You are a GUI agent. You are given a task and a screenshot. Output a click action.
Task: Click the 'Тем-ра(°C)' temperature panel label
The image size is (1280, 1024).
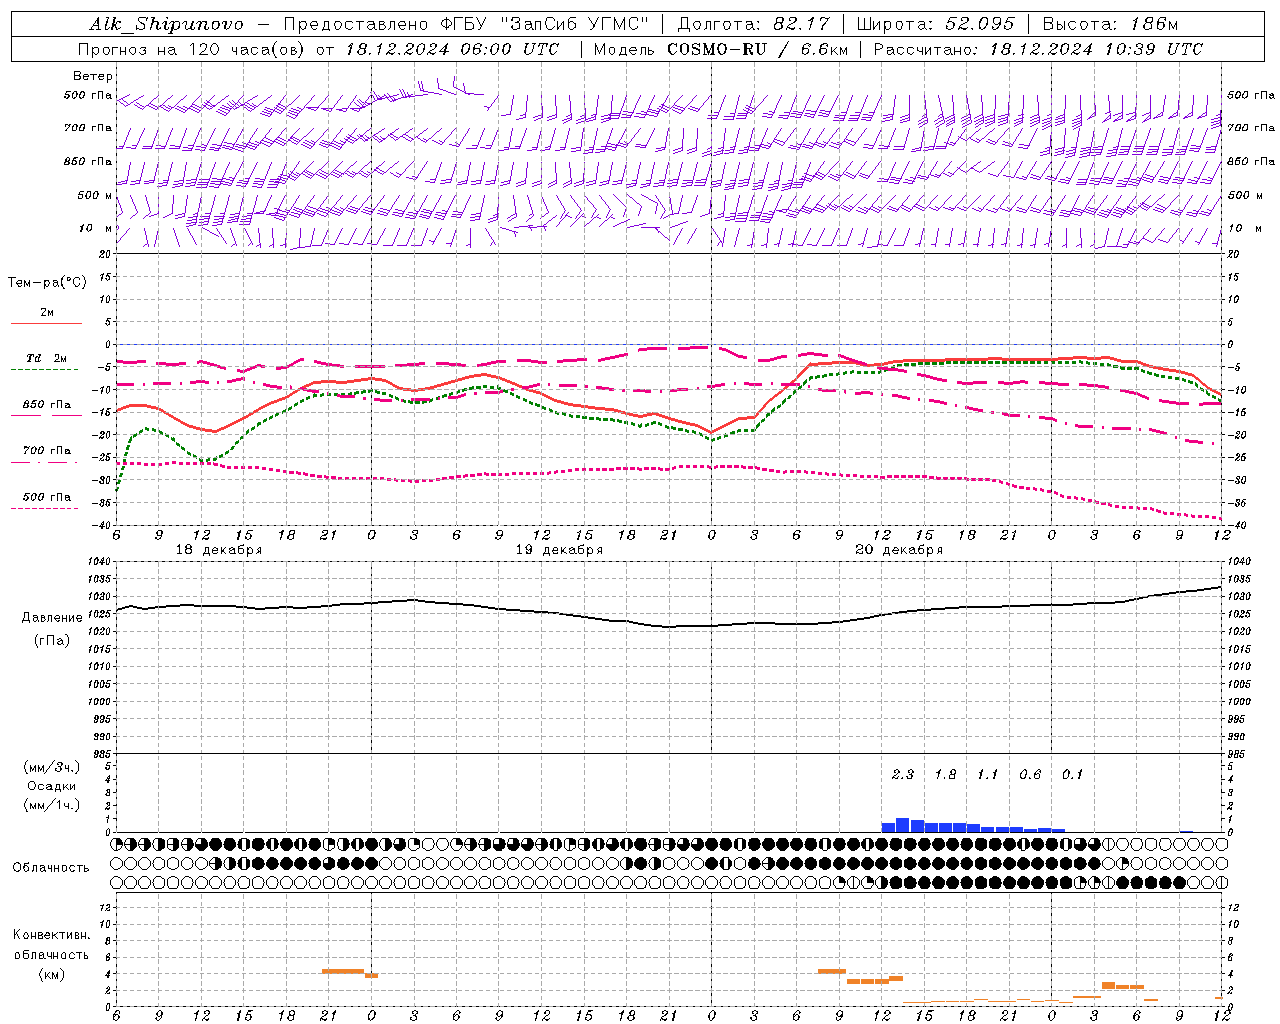(47, 282)
